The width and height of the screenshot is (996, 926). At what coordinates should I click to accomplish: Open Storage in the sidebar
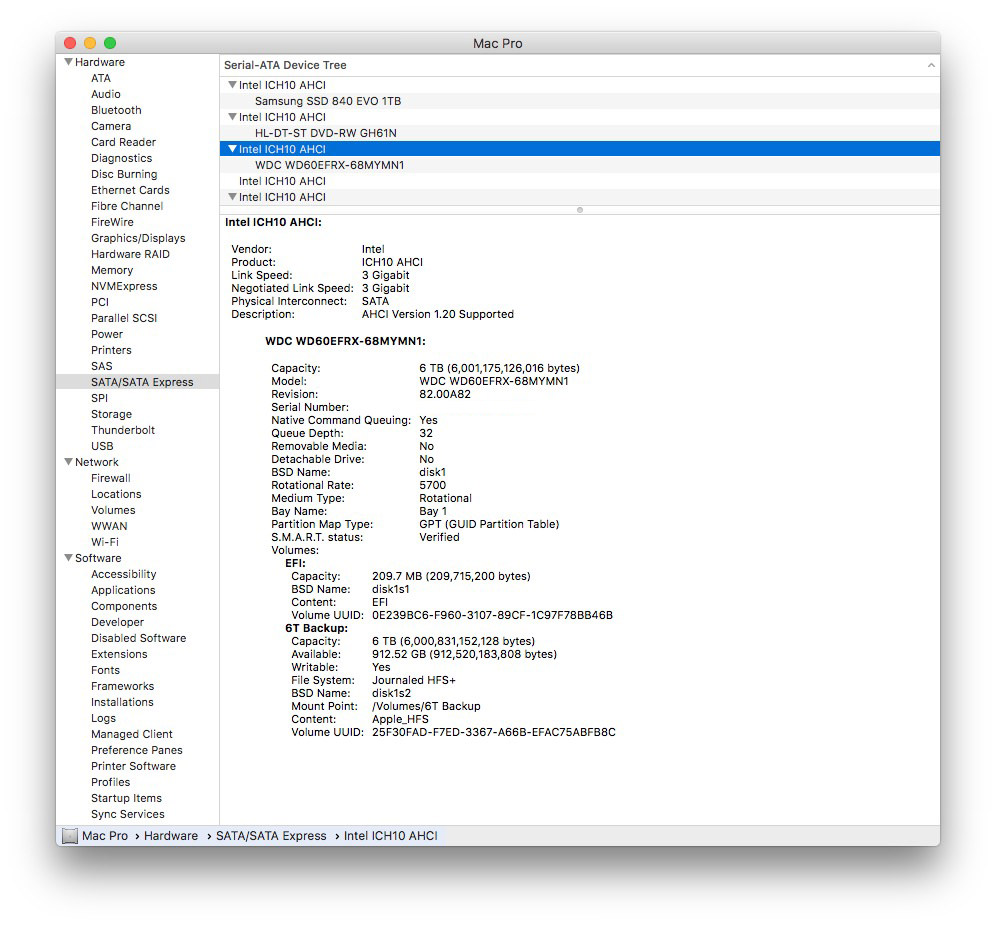pyautogui.click(x=111, y=414)
